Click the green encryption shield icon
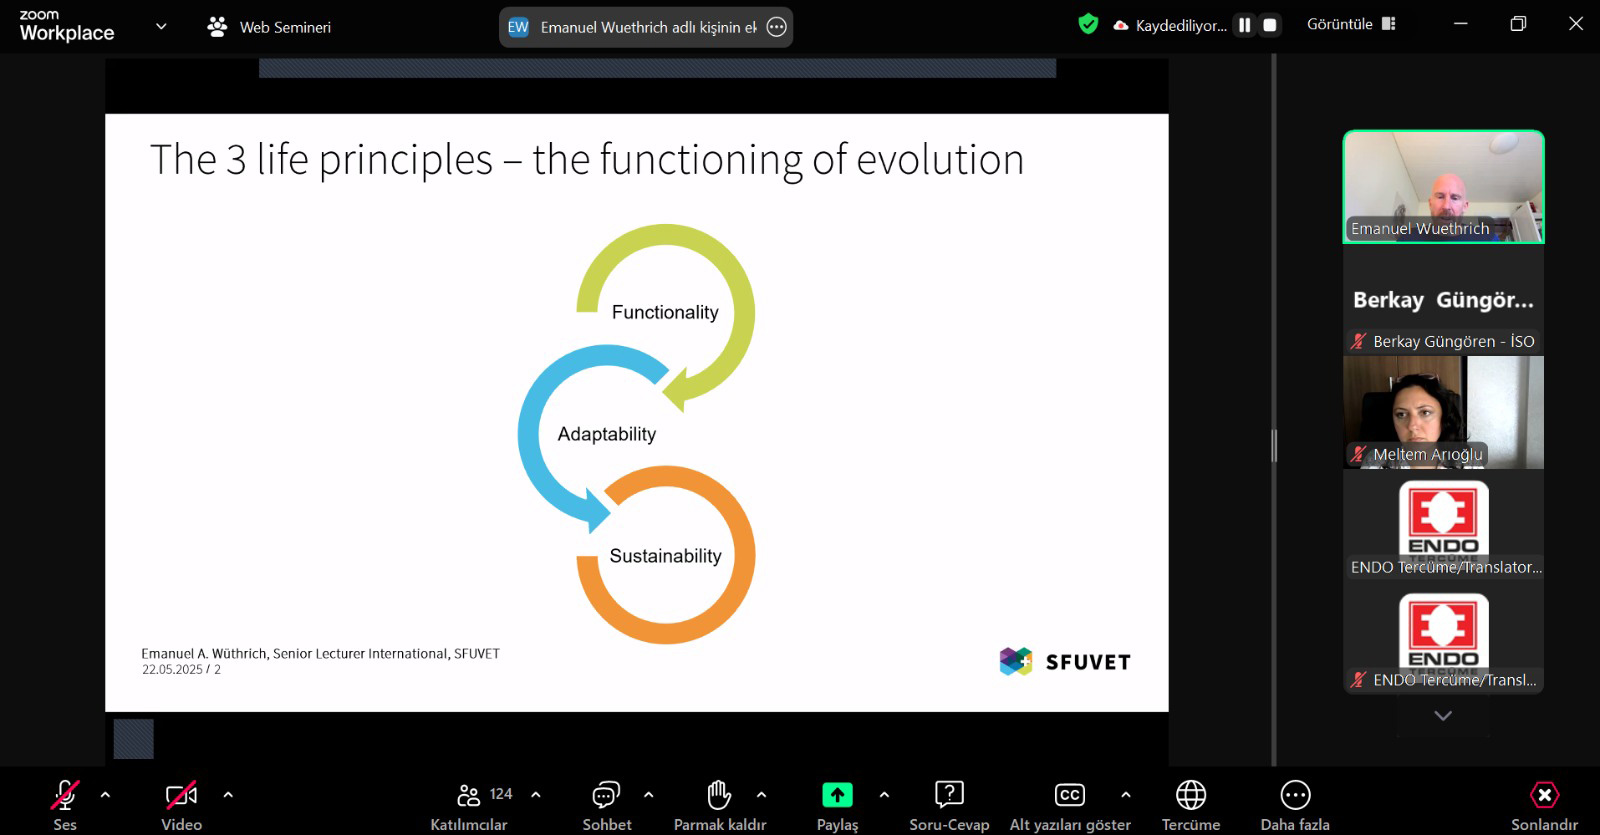This screenshot has height=835, width=1600. (x=1088, y=24)
